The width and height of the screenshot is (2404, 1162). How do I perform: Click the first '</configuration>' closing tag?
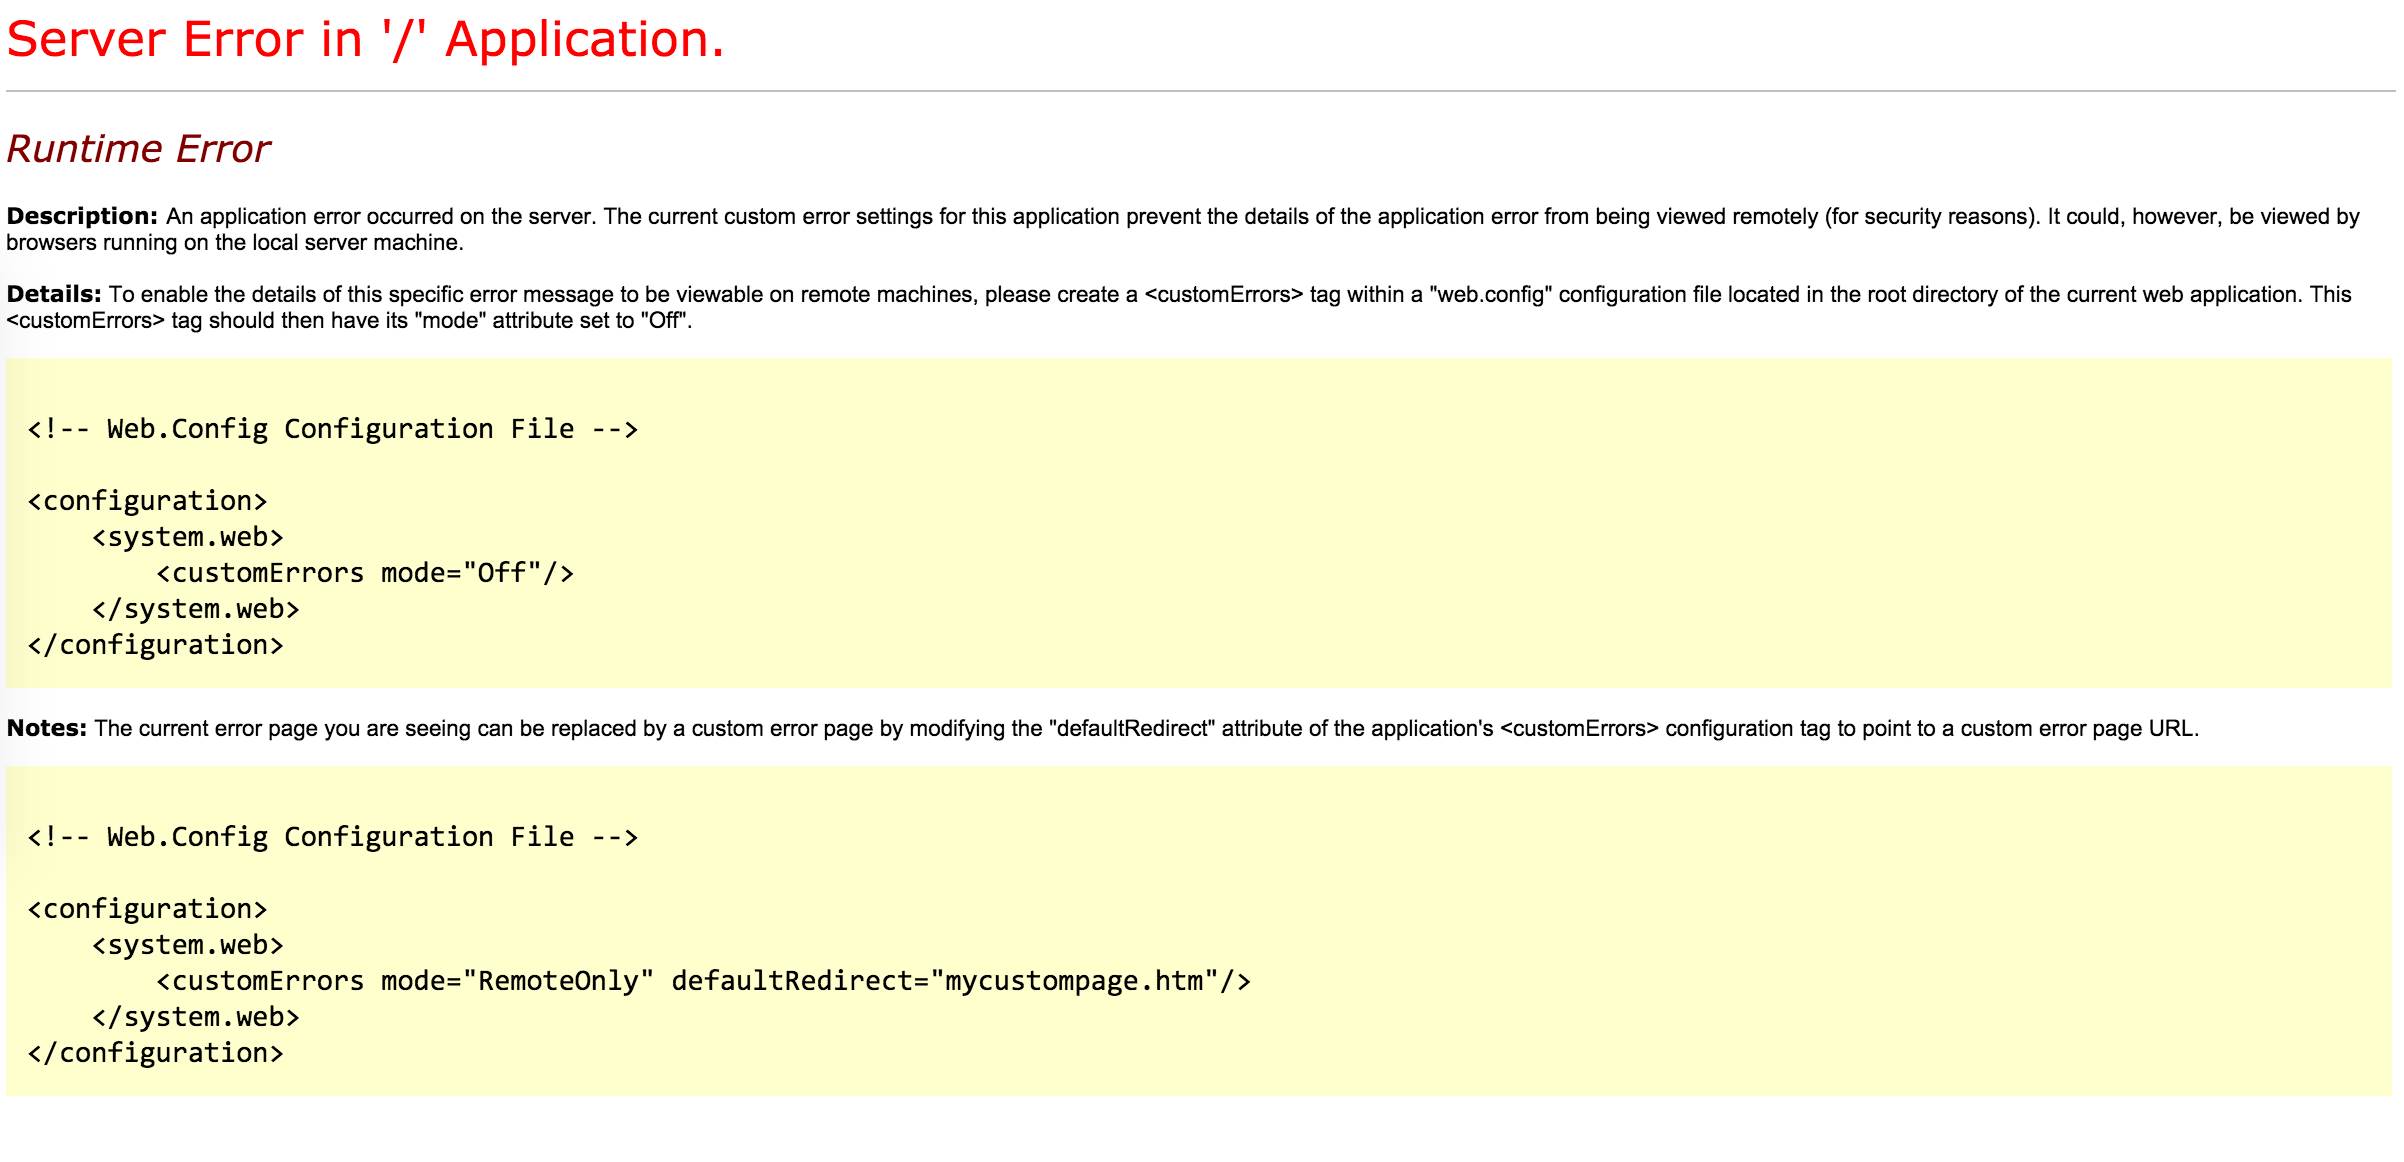(156, 644)
